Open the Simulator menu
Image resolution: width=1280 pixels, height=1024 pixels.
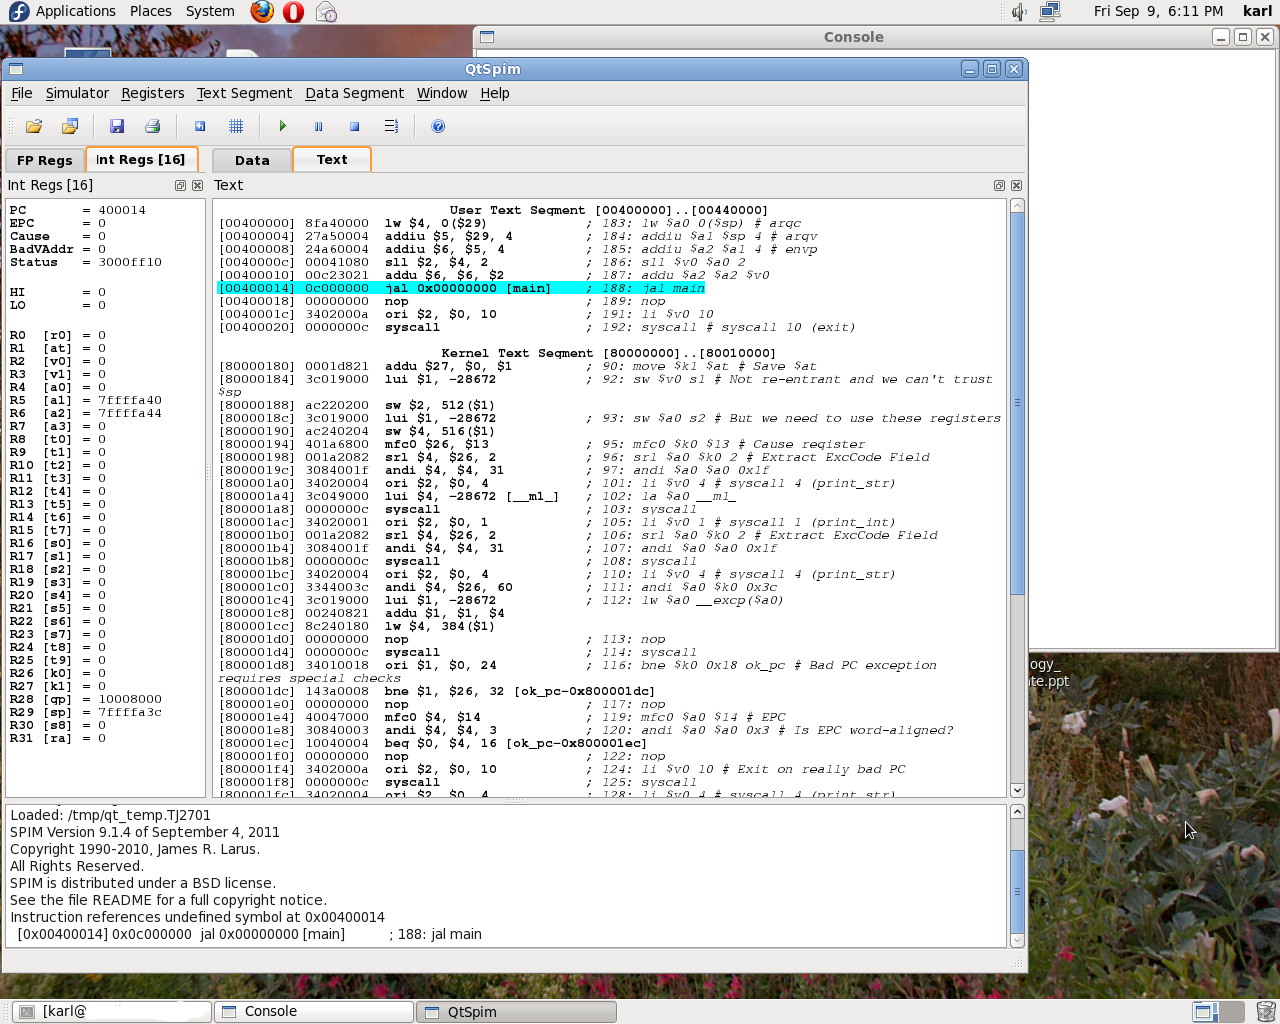pos(77,93)
